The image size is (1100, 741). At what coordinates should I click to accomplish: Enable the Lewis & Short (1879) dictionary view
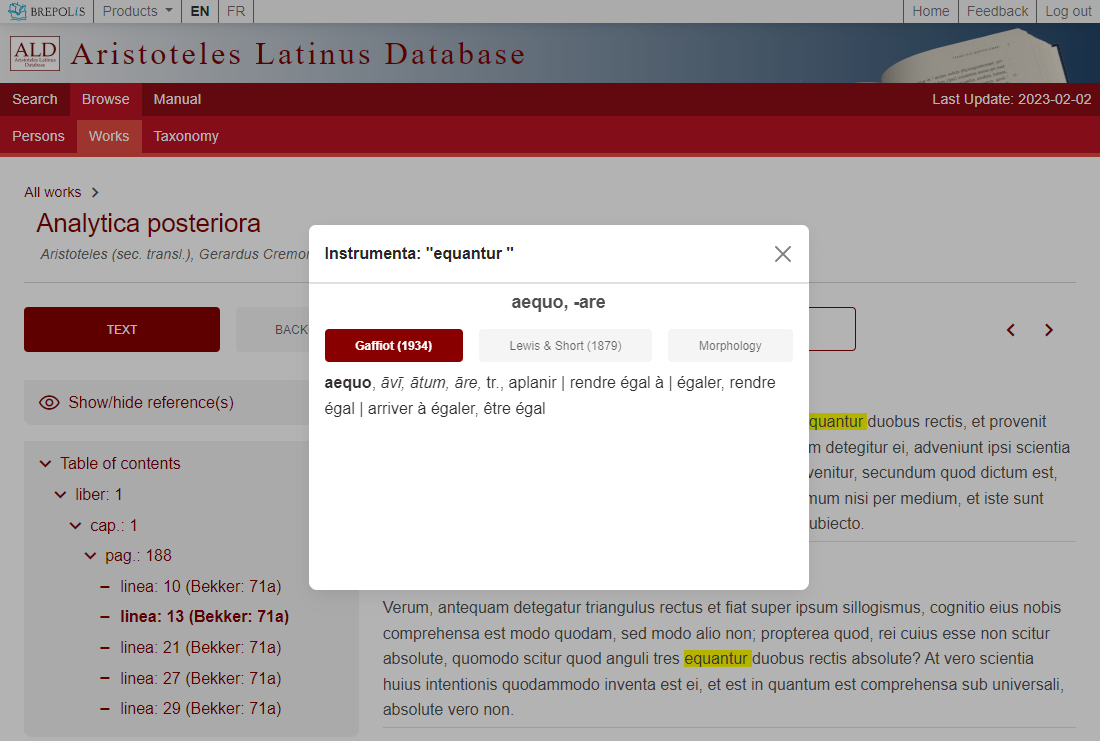click(x=564, y=345)
